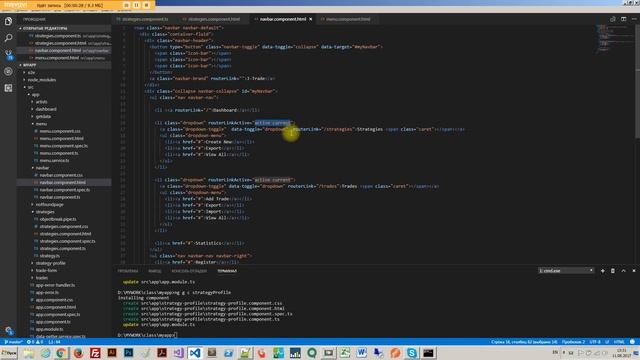Open Visual Studio from the taskbar
The image size is (640, 360).
178,353
